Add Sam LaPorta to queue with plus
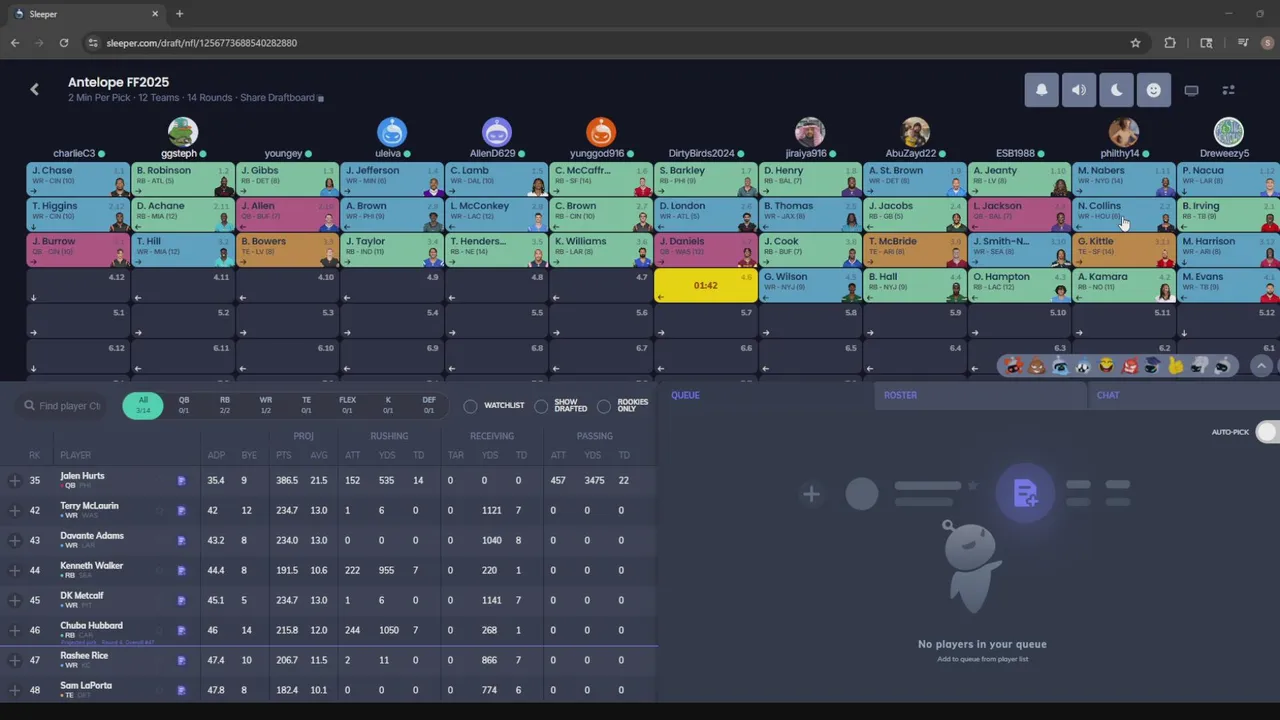The image size is (1280, 720). click(x=15, y=691)
